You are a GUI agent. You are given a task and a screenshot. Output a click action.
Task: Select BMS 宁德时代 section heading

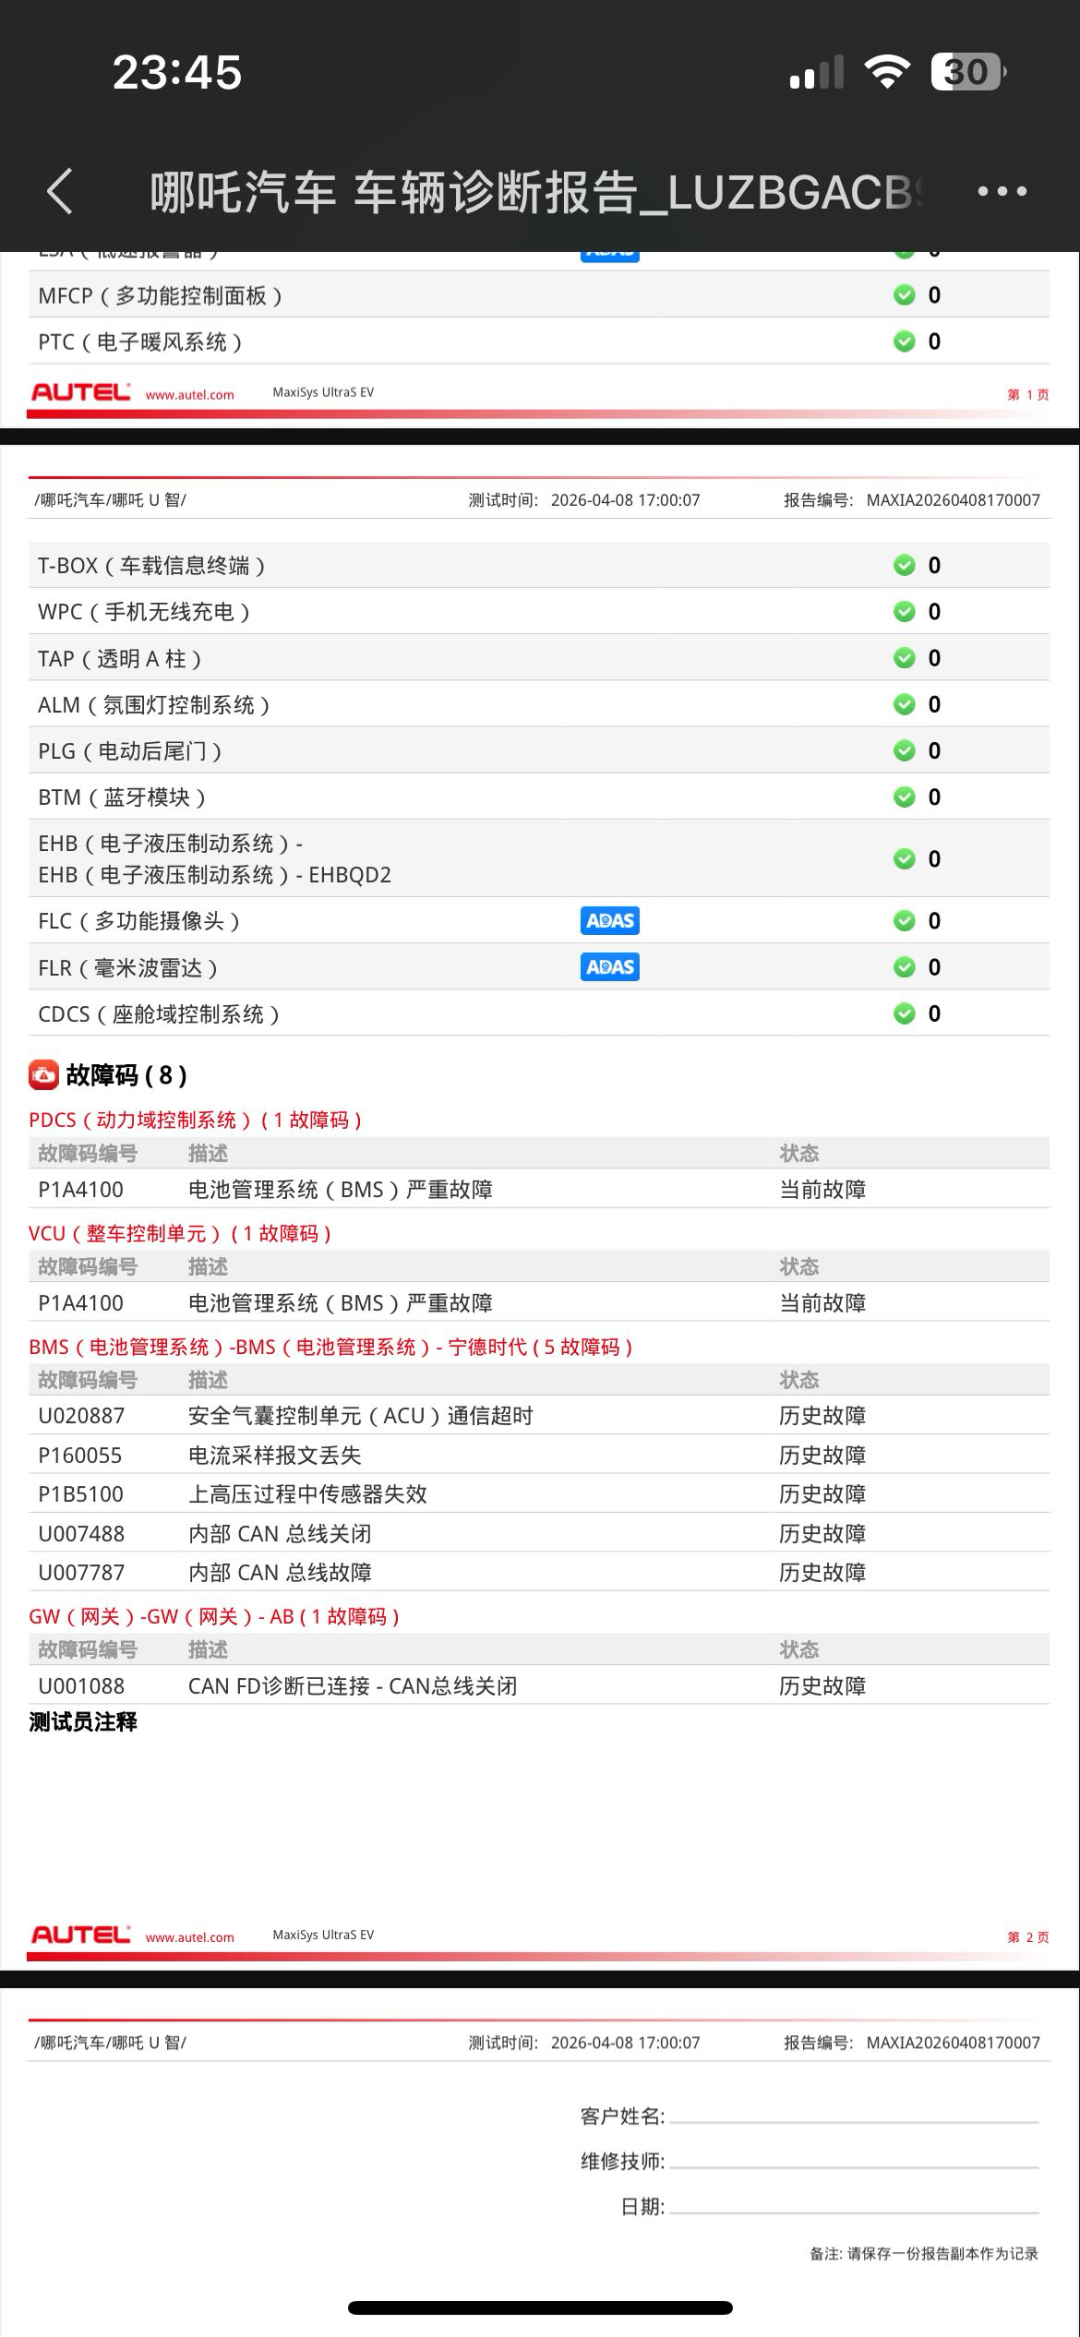[331, 1347]
